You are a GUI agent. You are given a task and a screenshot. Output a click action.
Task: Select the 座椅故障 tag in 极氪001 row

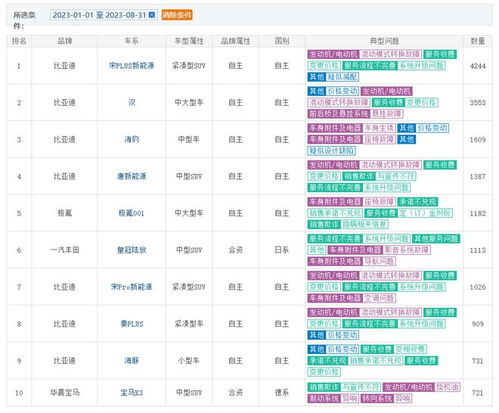click(379, 202)
